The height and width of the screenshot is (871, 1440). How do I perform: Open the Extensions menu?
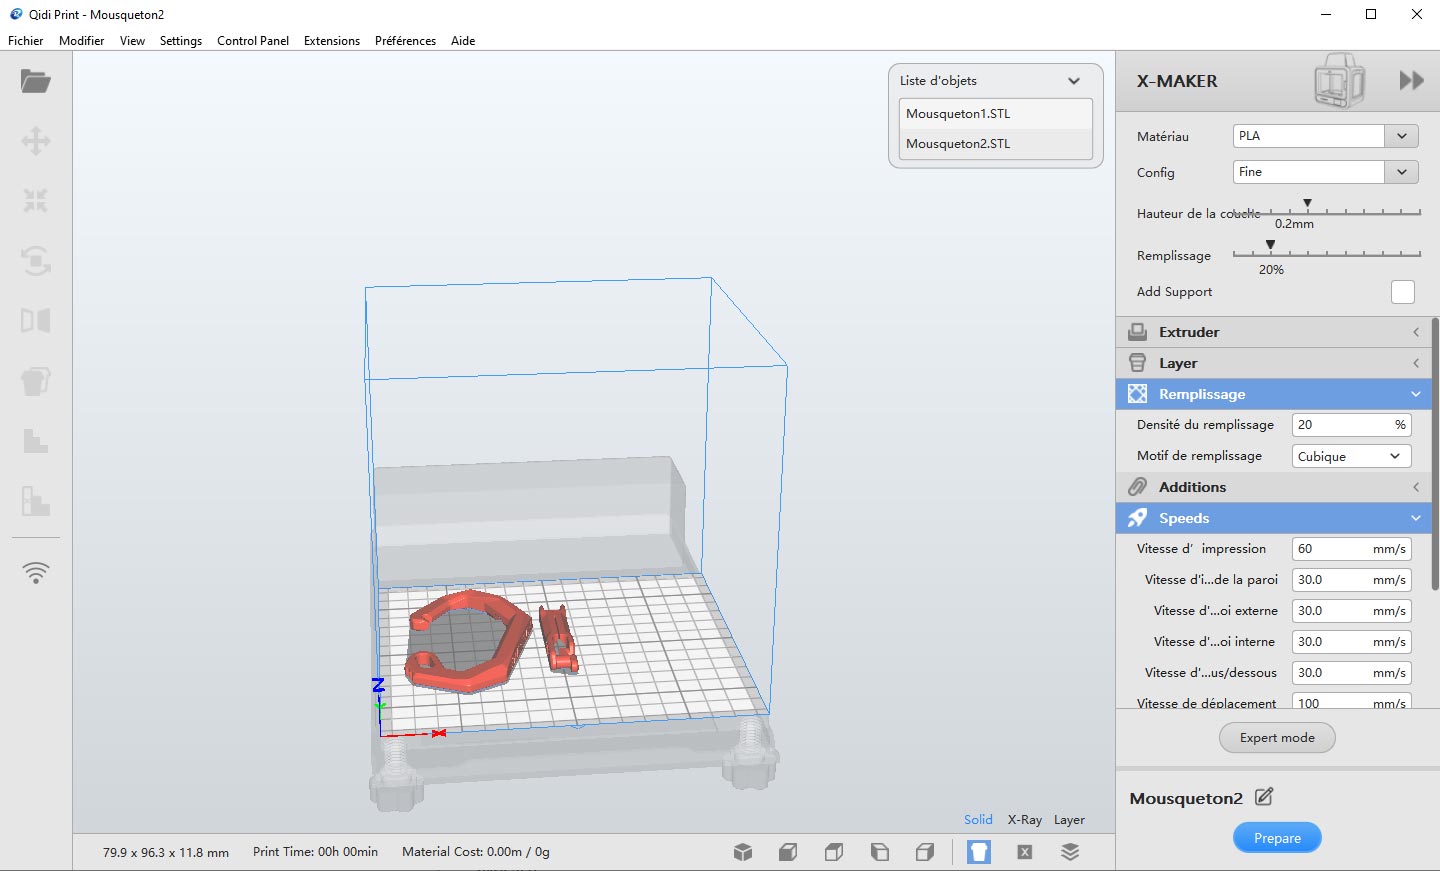pyautogui.click(x=331, y=41)
